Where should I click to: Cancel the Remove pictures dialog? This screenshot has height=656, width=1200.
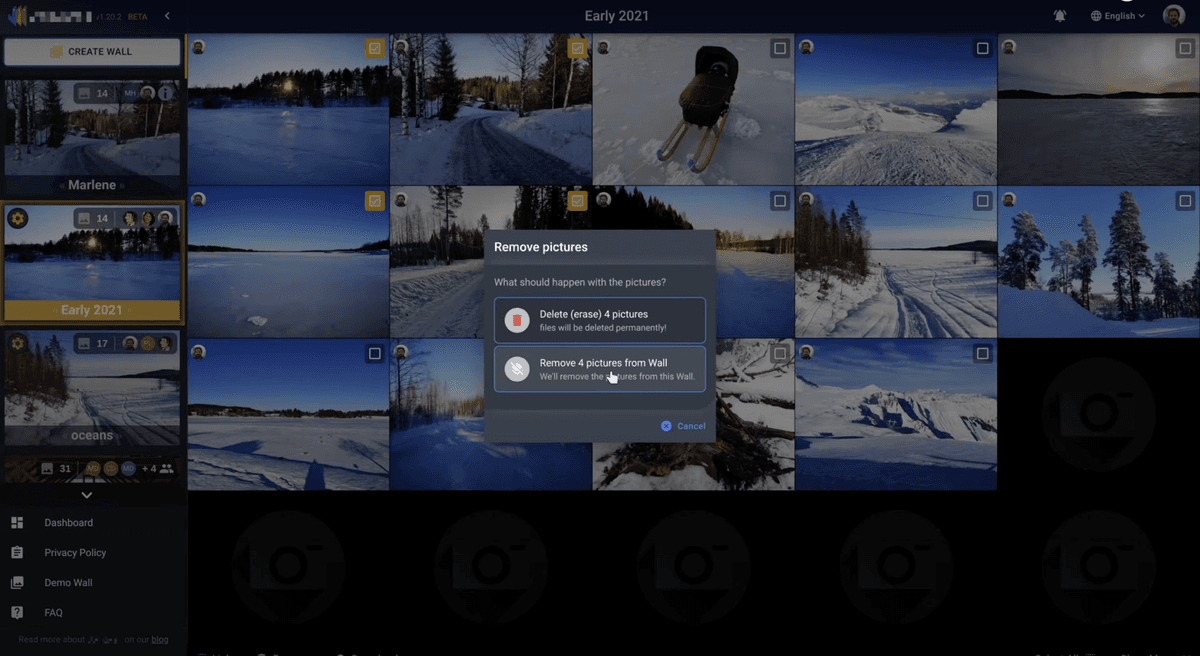click(684, 426)
